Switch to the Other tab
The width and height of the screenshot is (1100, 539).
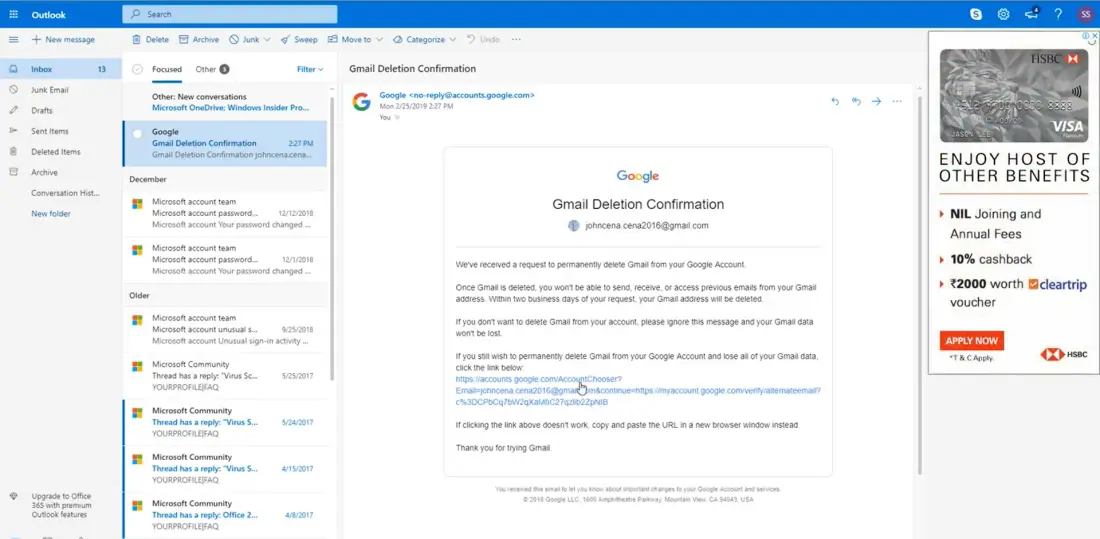point(212,69)
